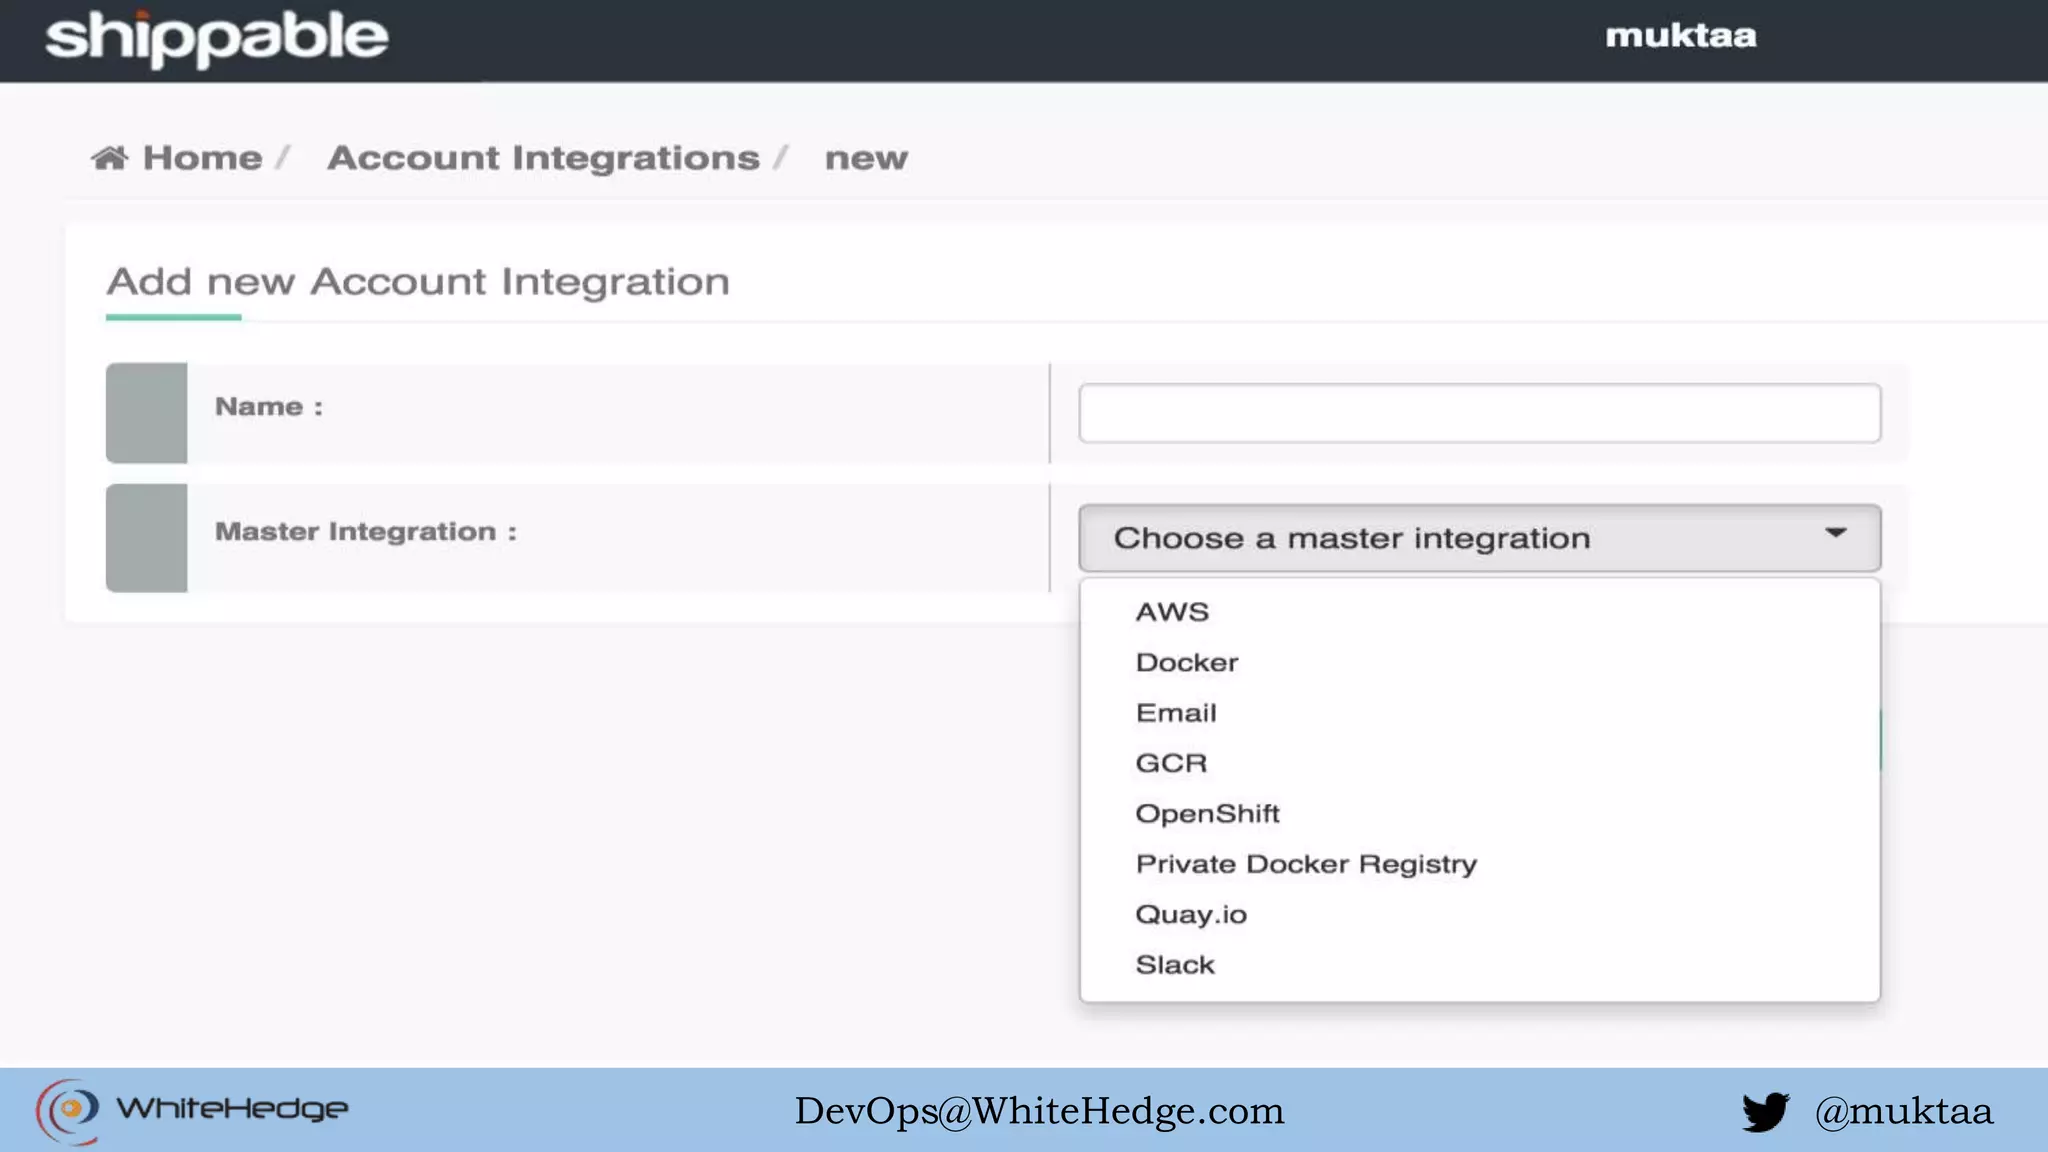
Task: Choose Docker in the dropdown list
Action: point(1187,663)
